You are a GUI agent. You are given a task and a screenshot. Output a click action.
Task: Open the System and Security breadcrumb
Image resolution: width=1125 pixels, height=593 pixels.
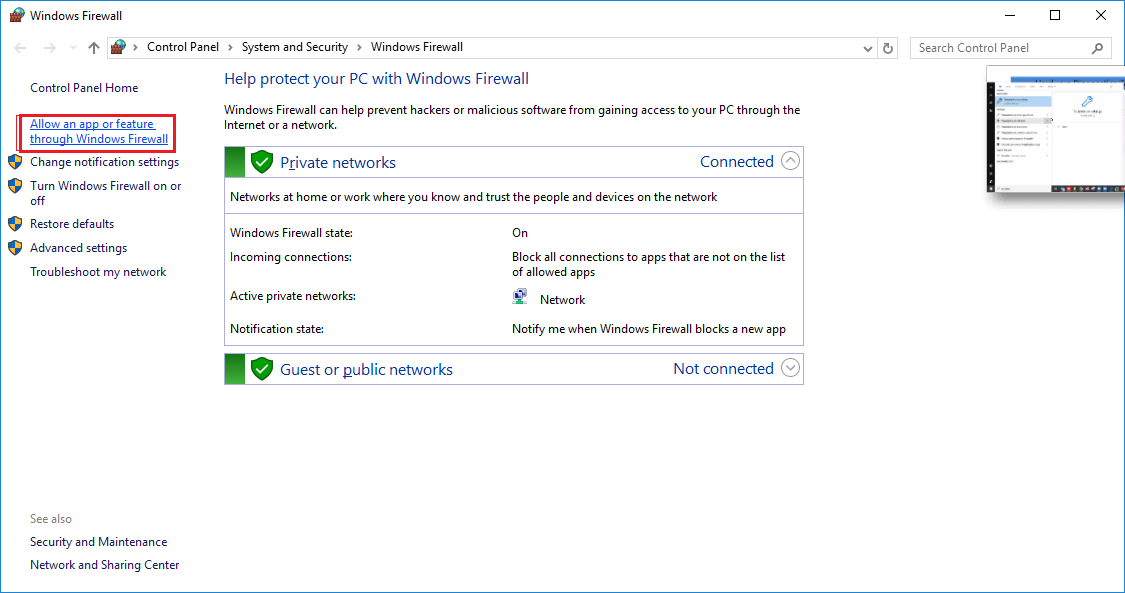(295, 47)
